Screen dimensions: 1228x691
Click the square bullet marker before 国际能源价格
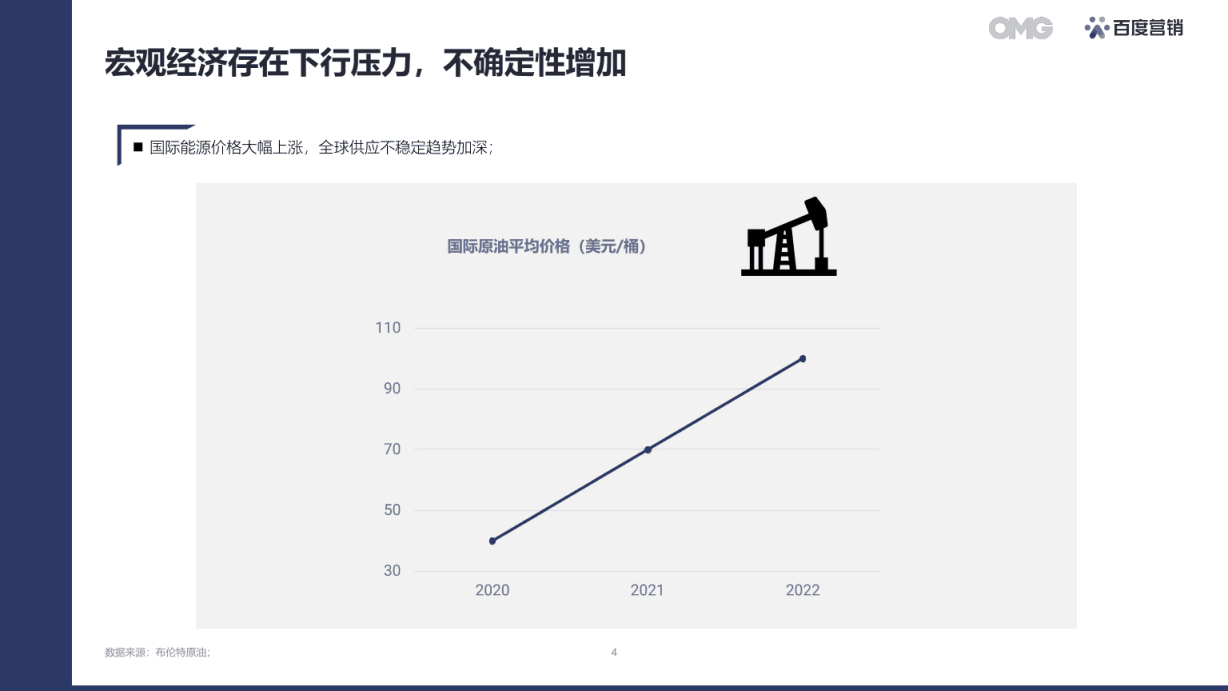(137, 148)
